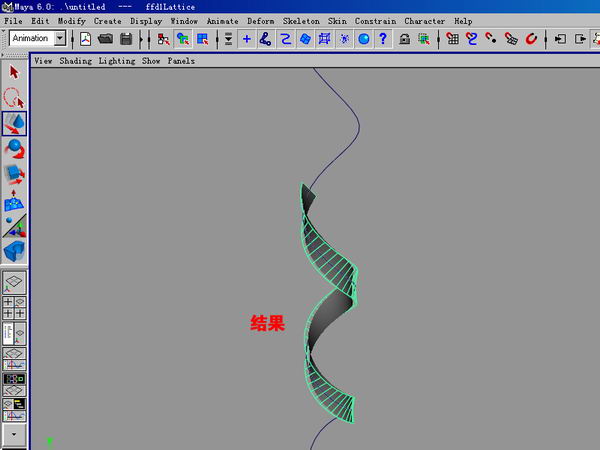Enable snap to grids
The height and width of the screenshot is (450, 600).
[x=452, y=39]
